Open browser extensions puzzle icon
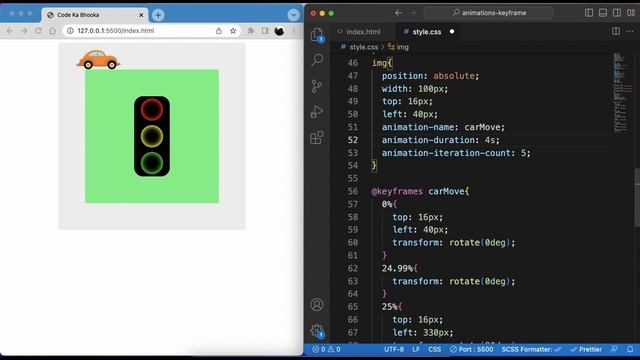640x360 pixels. (x=251, y=31)
